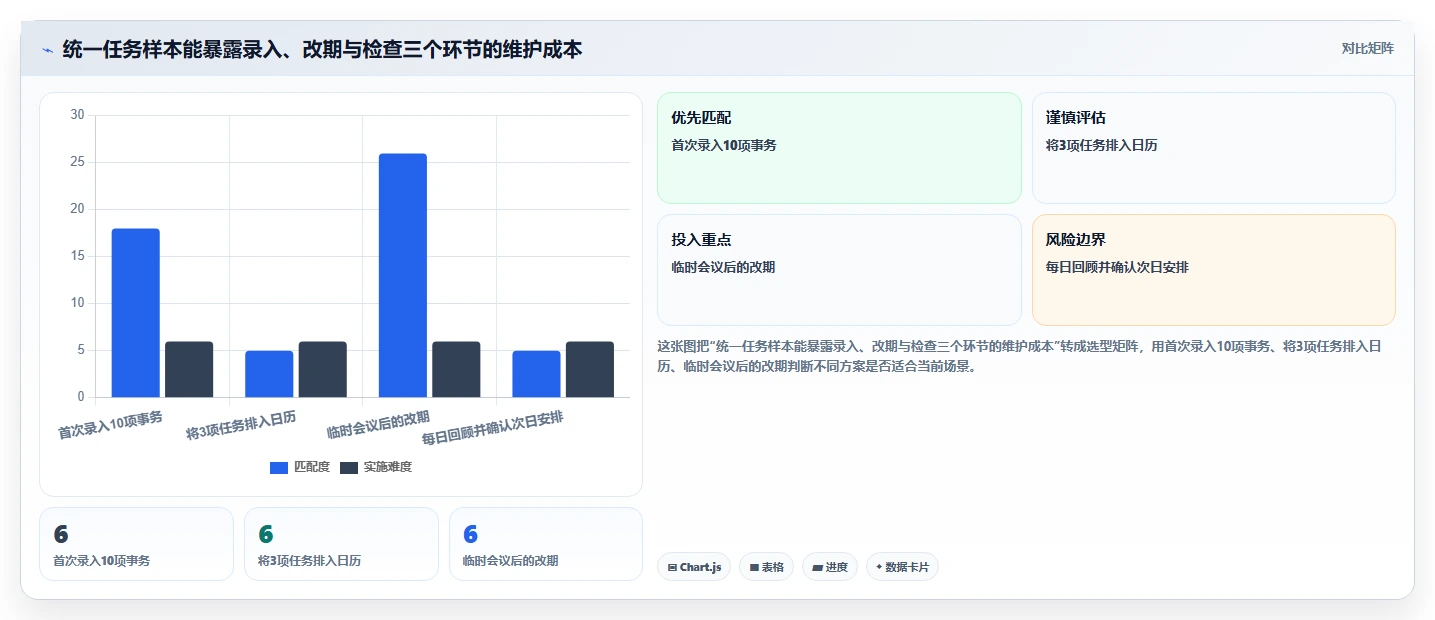Select the 谨慎评估 card
The image size is (1435, 620).
tap(1213, 148)
